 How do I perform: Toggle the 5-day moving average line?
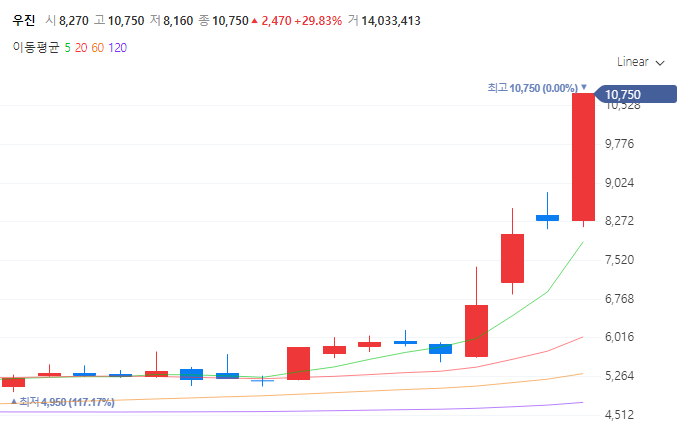click(x=67, y=48)
